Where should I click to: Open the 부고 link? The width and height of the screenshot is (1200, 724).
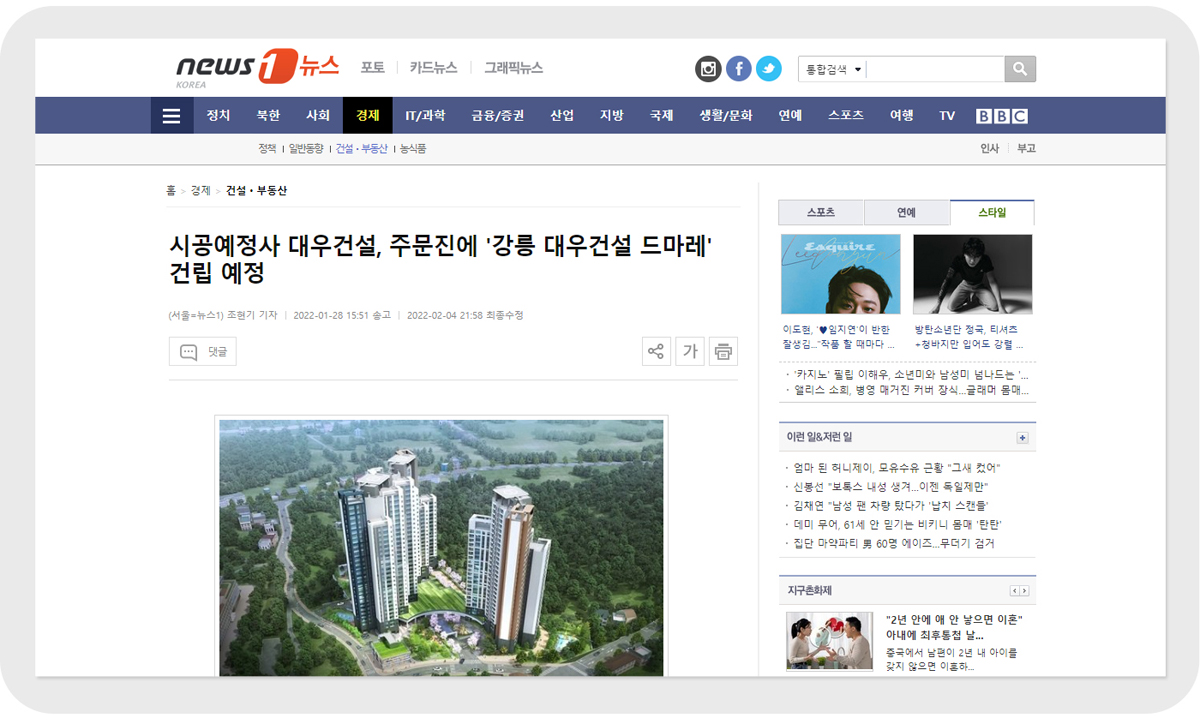click(1026, 149)
